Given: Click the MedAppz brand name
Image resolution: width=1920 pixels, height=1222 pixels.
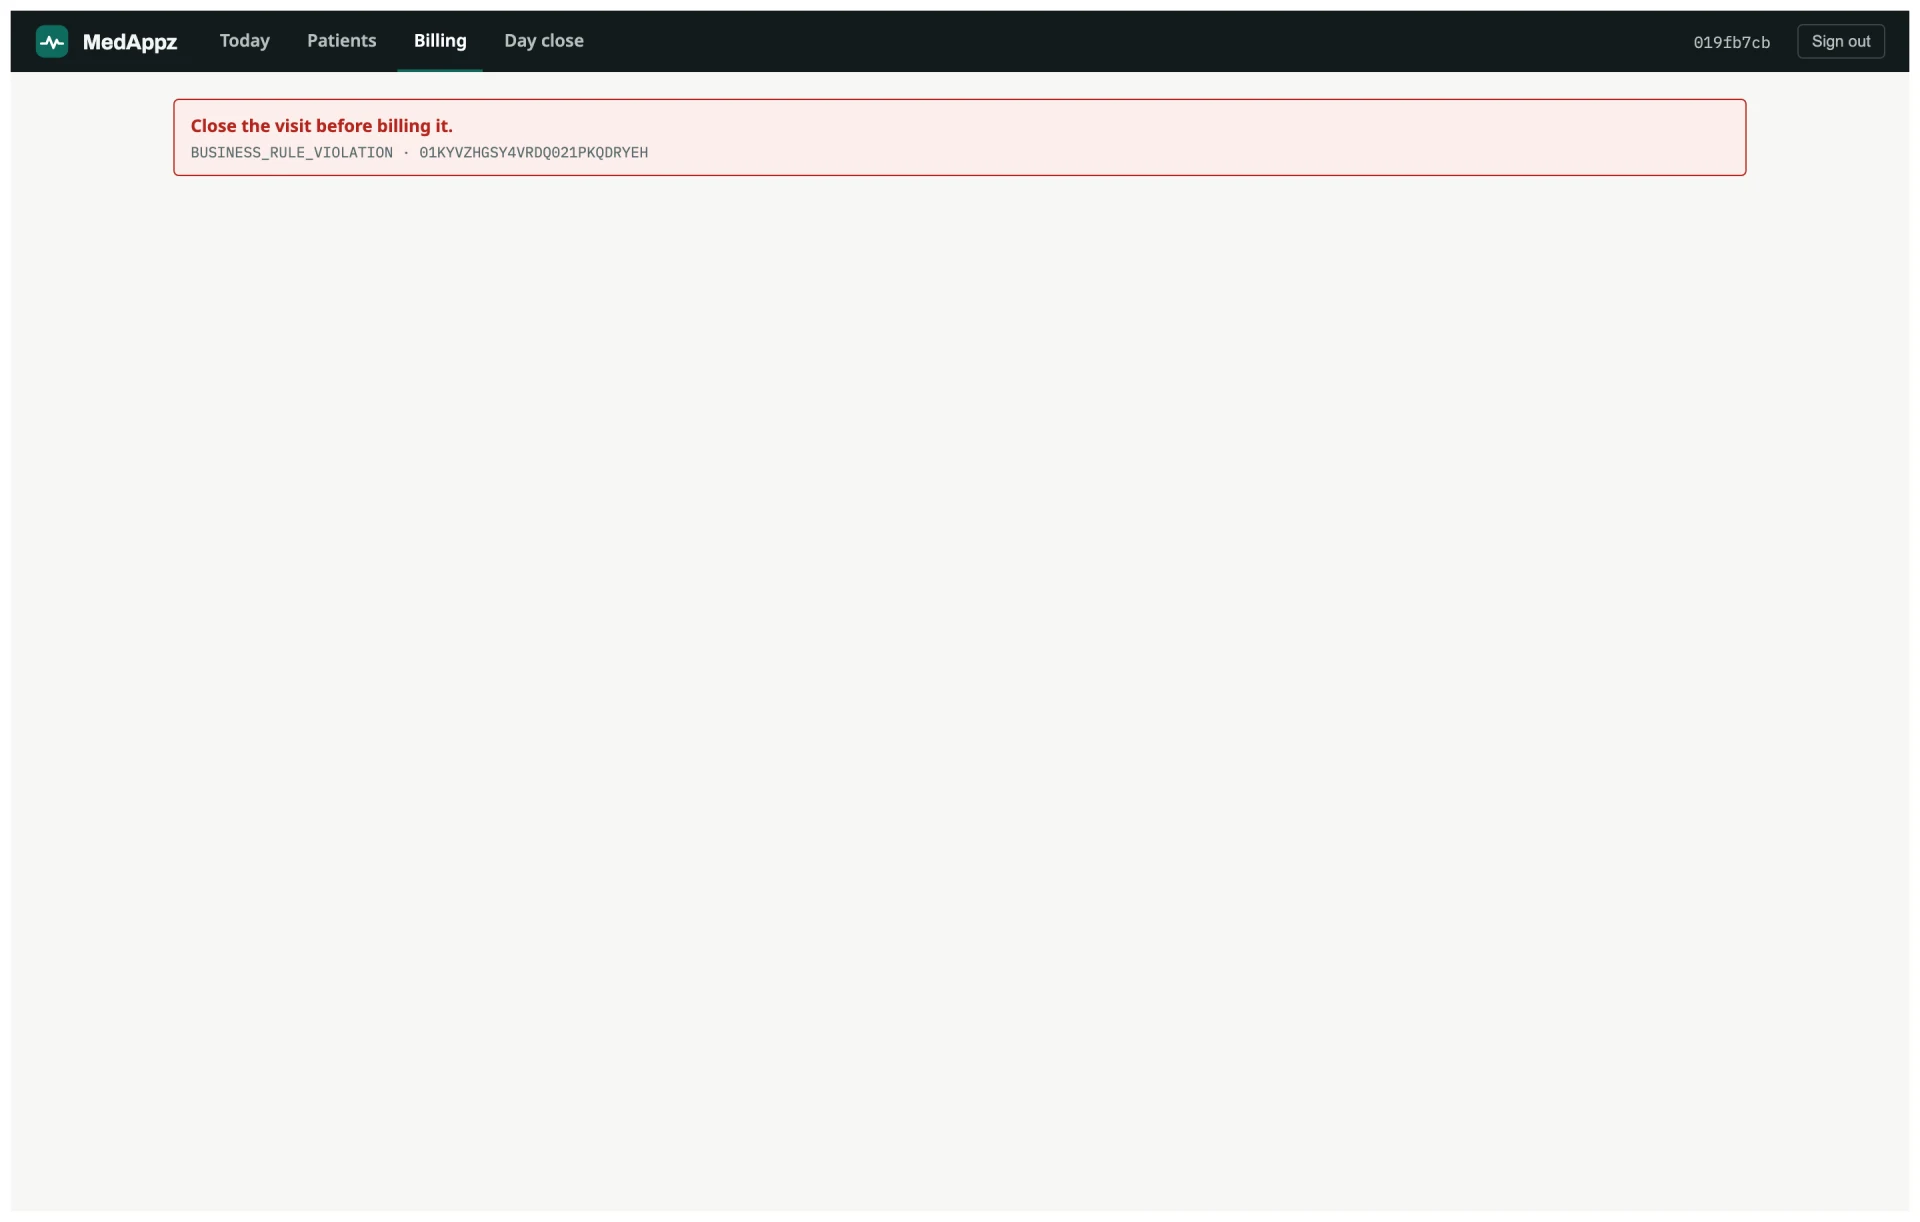Looking at the screenshot, I should tap(130, 42).
